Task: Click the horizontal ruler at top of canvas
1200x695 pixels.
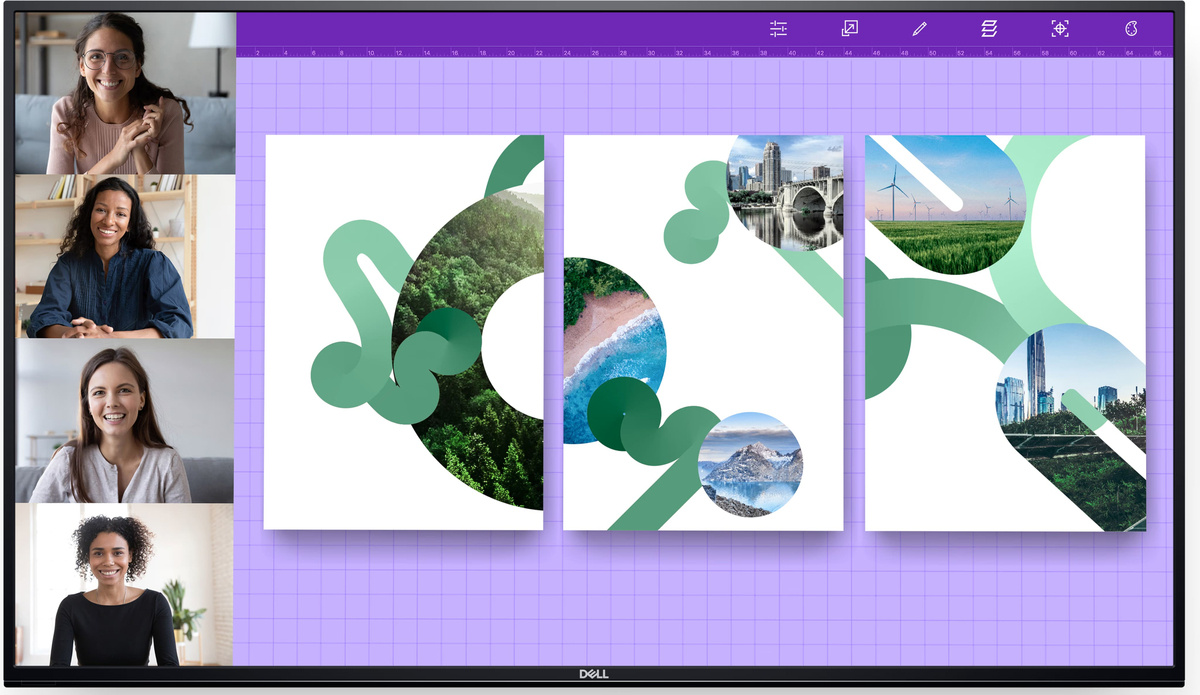Action: click(700, 52)
